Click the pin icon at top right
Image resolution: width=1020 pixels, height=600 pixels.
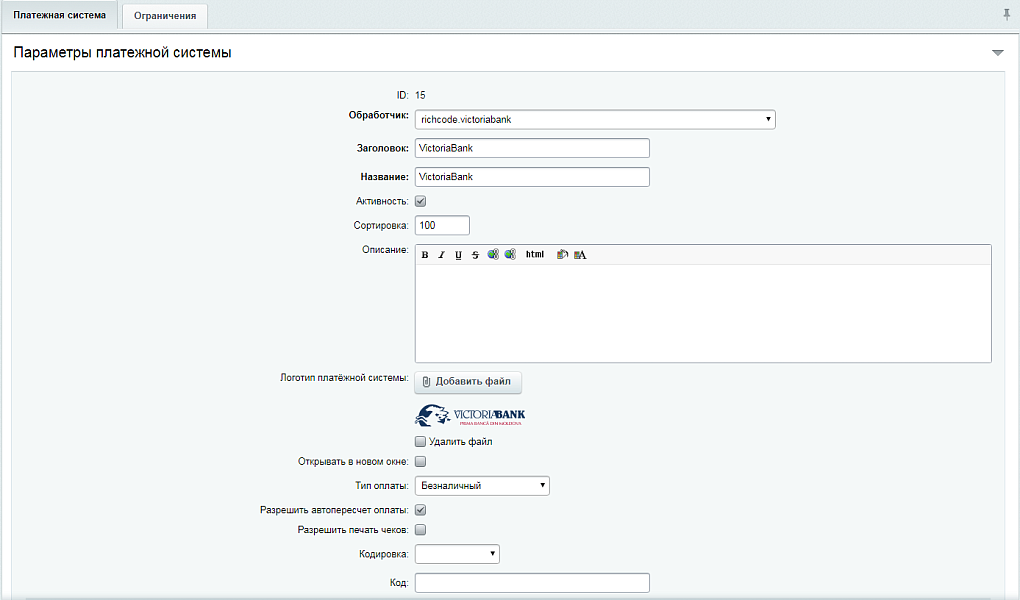pyautogui.click(x=1006, y=14)
